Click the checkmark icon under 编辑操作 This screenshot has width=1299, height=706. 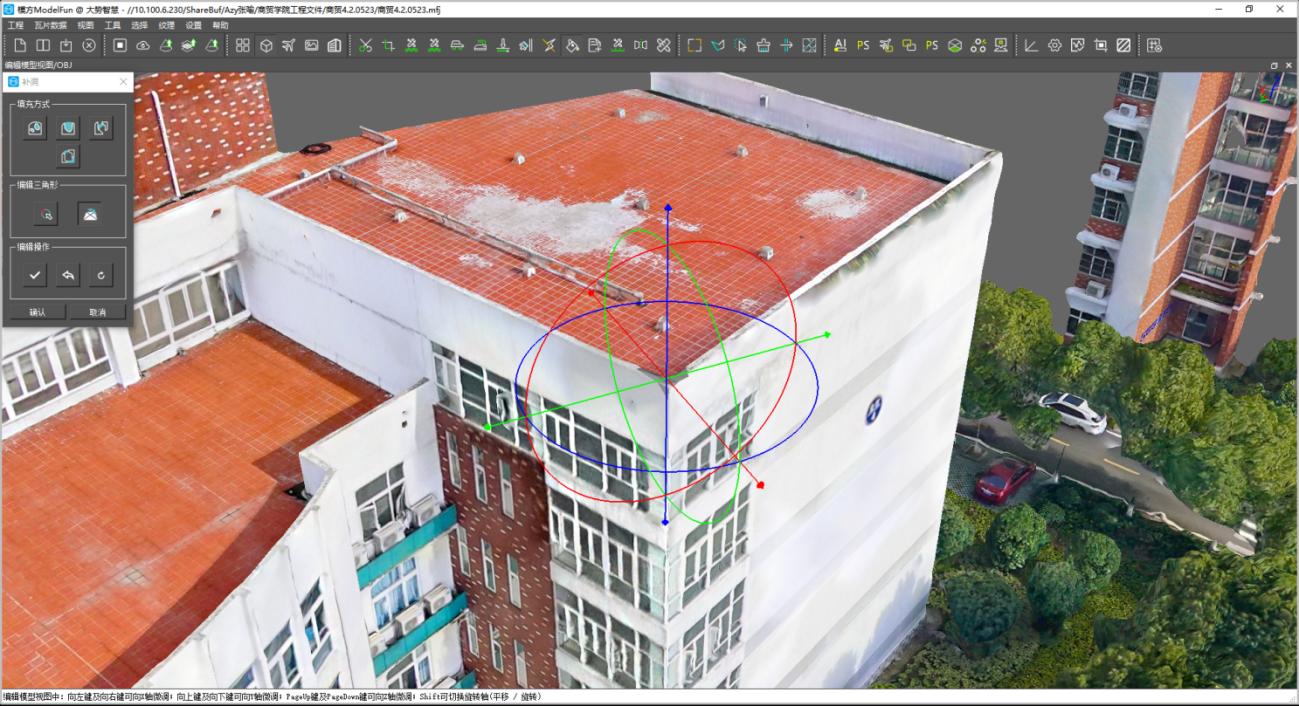35,274
